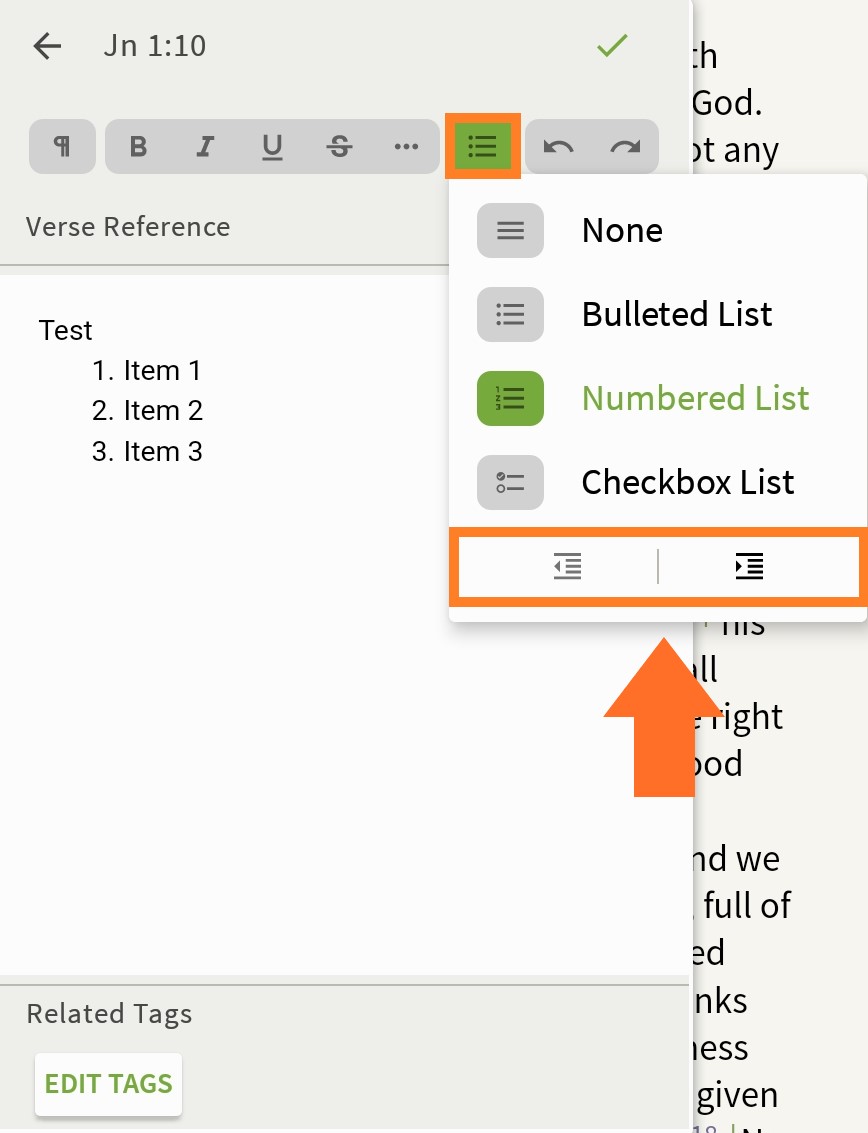Place cursor in Item 2 line
The image size is (868, 1133).
click(163, 411)
